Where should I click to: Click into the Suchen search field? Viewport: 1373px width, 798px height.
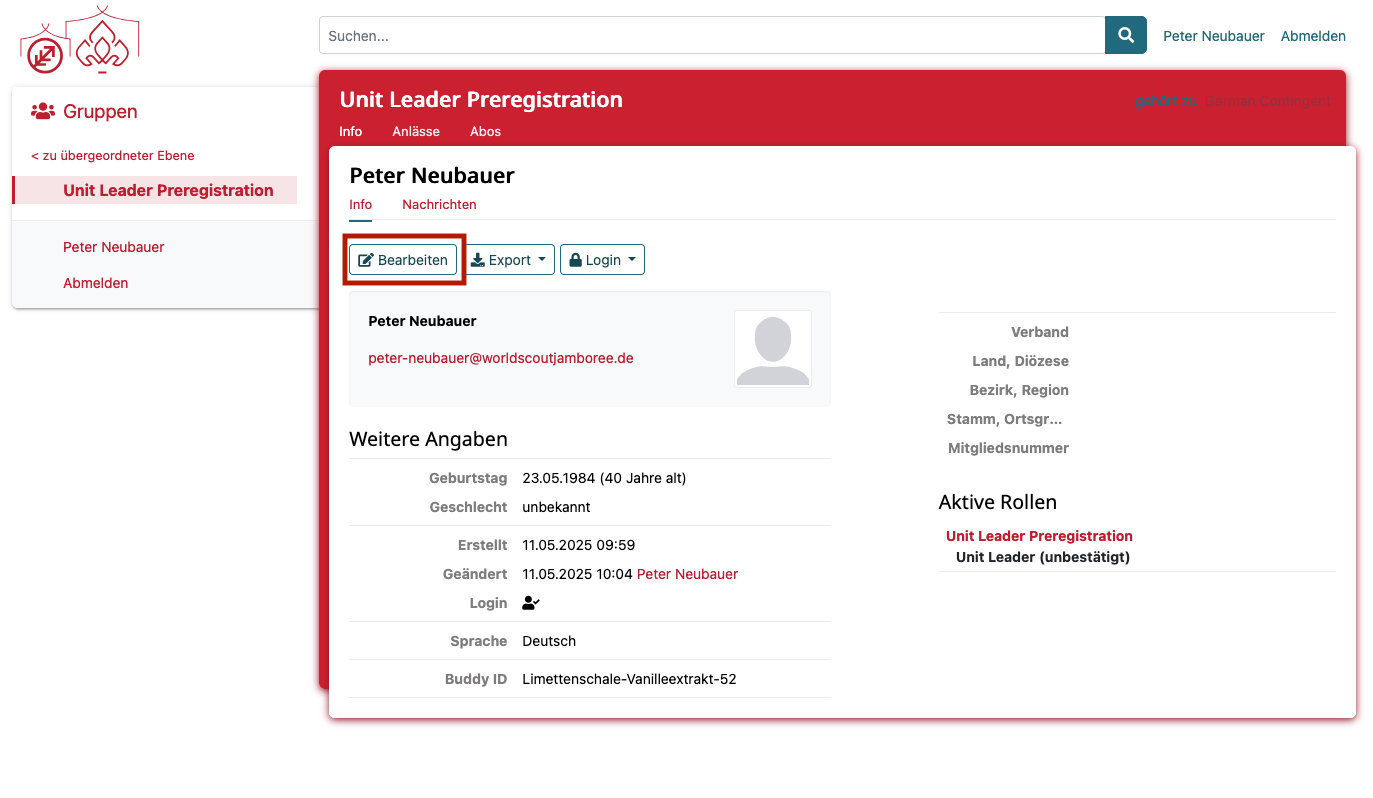[711, 36]
